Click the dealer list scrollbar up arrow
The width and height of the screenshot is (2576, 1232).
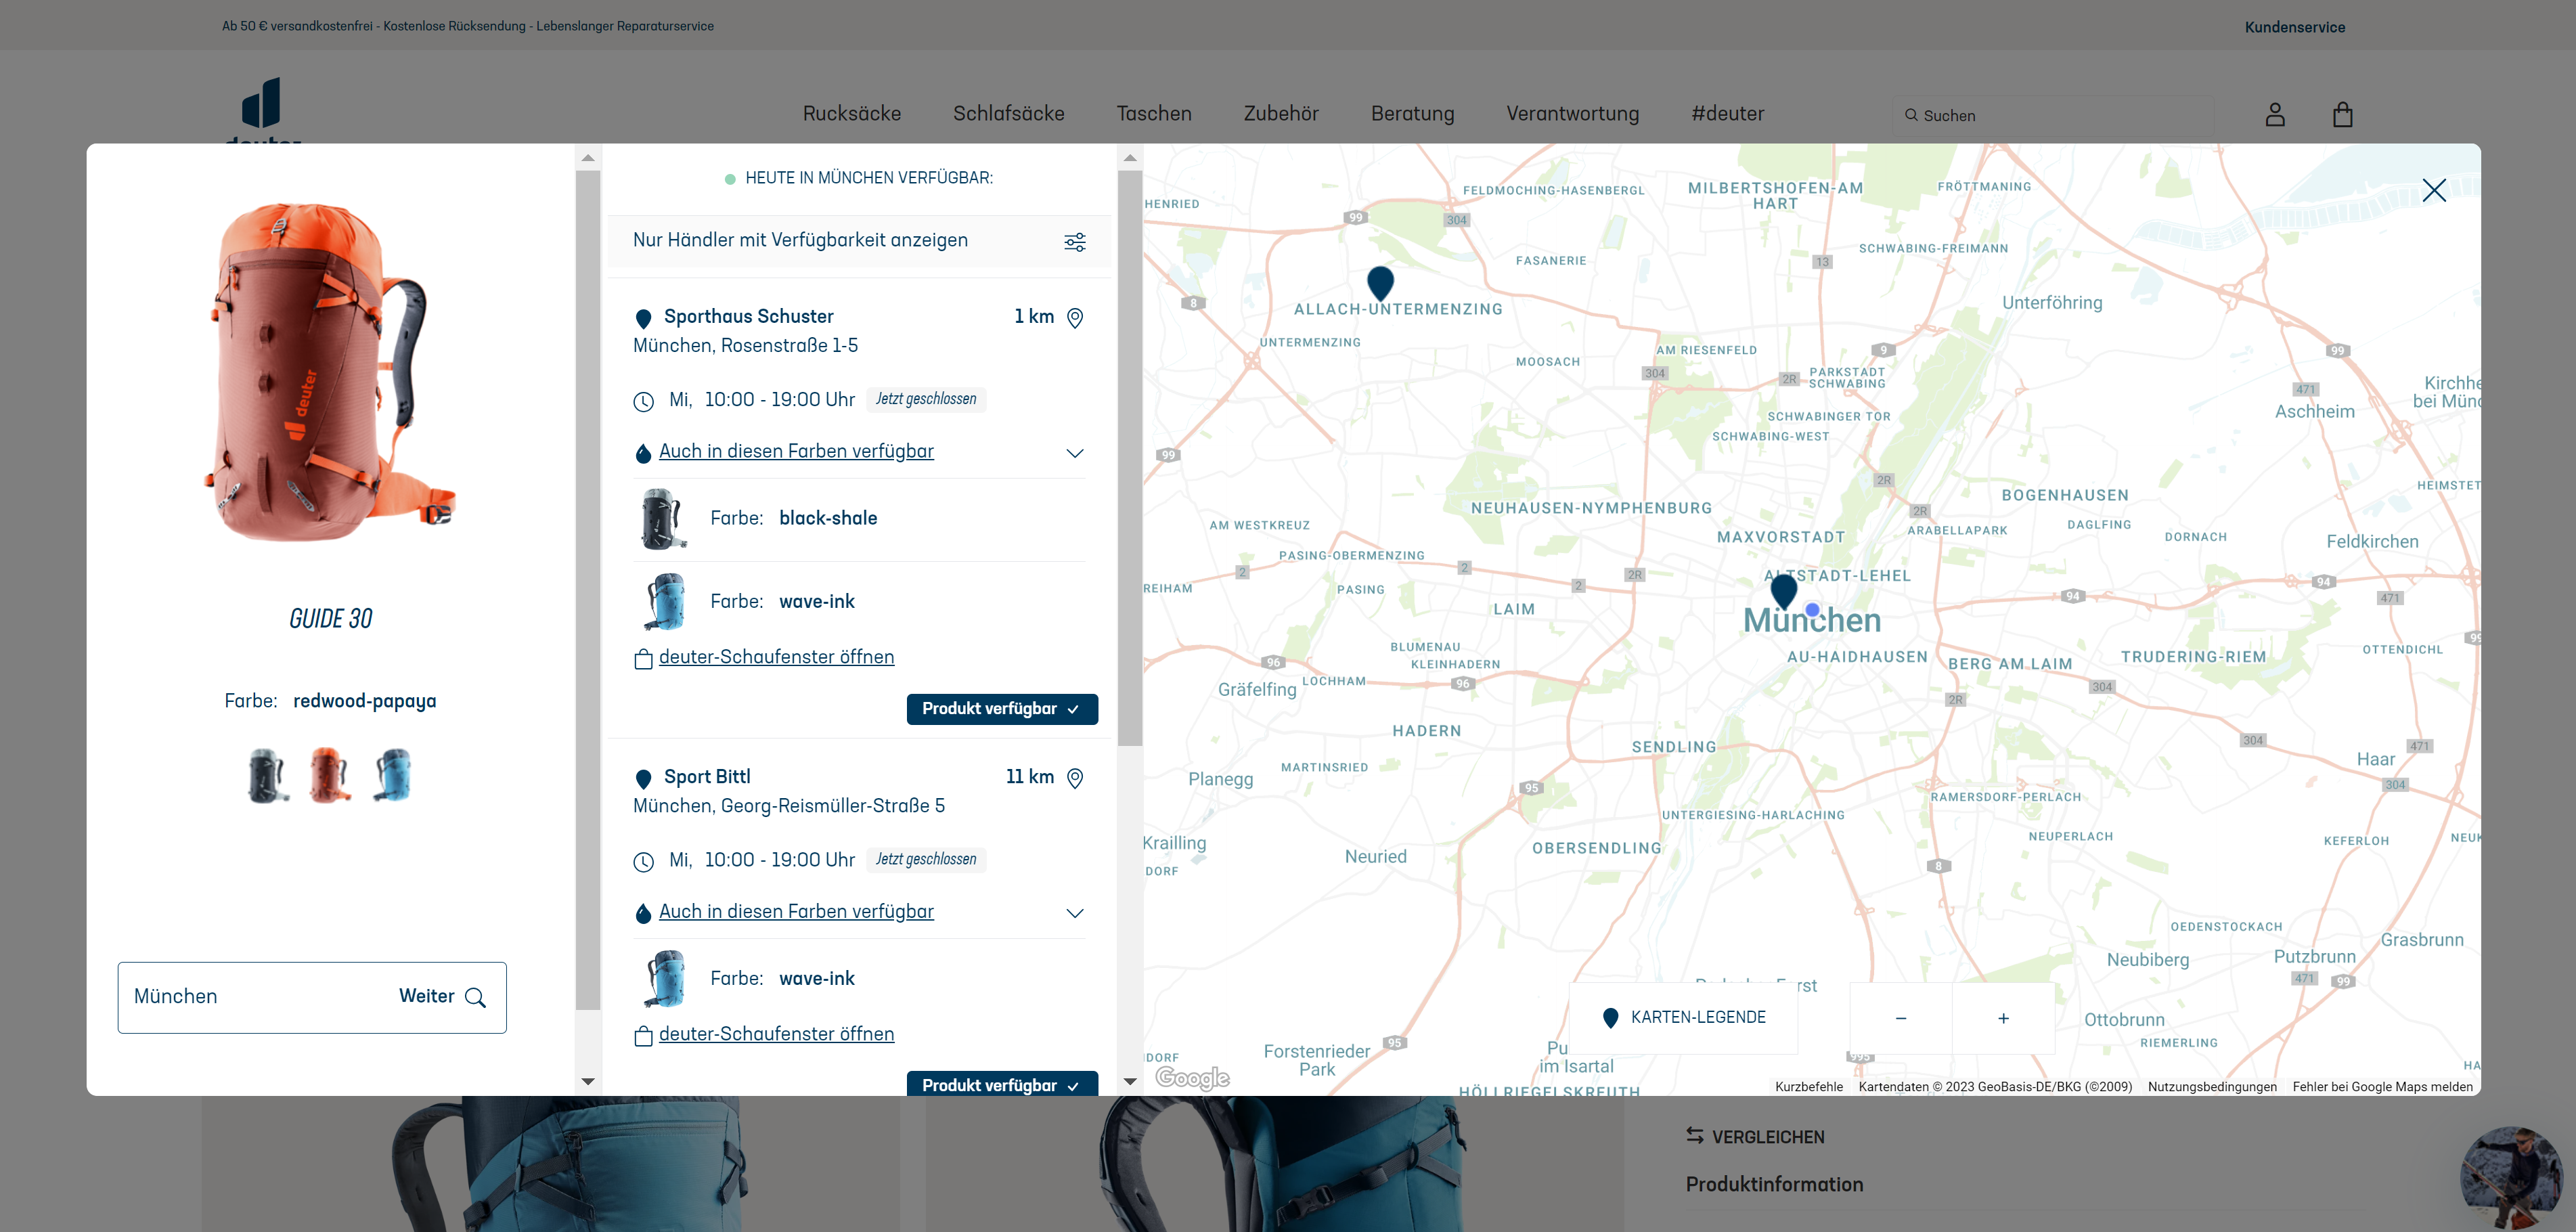[x=1130, y=158]
